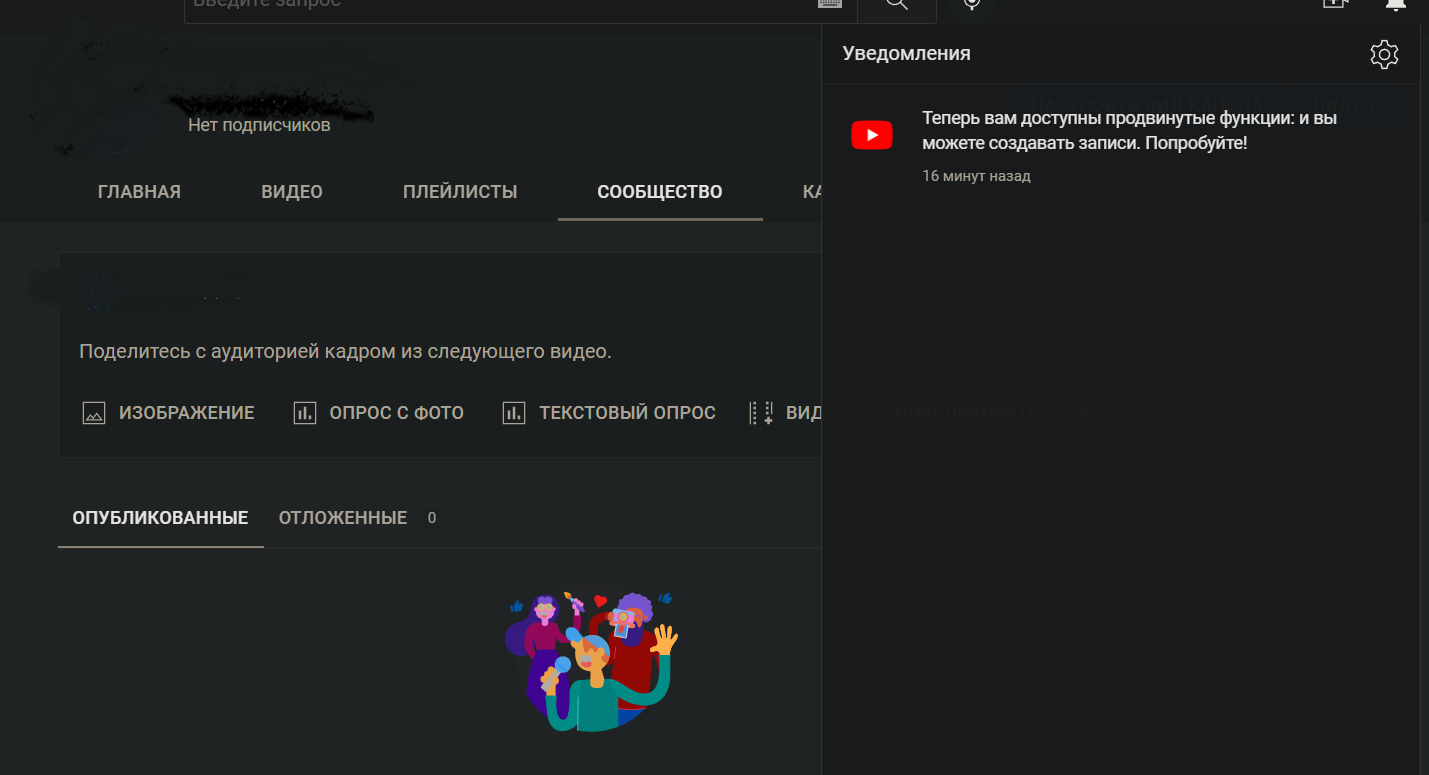Open the ПЛЕЙЛИСТЫ tab

460,192
